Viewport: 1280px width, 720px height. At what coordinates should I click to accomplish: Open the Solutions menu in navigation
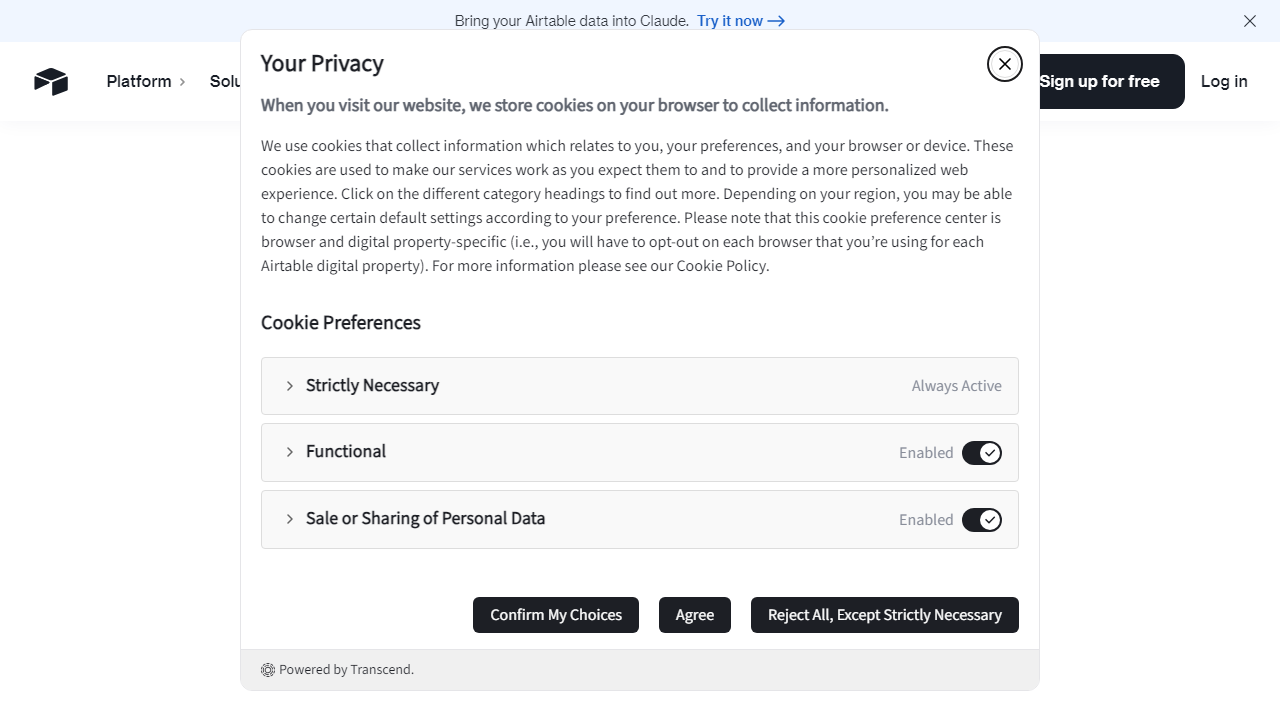point(225,82)
